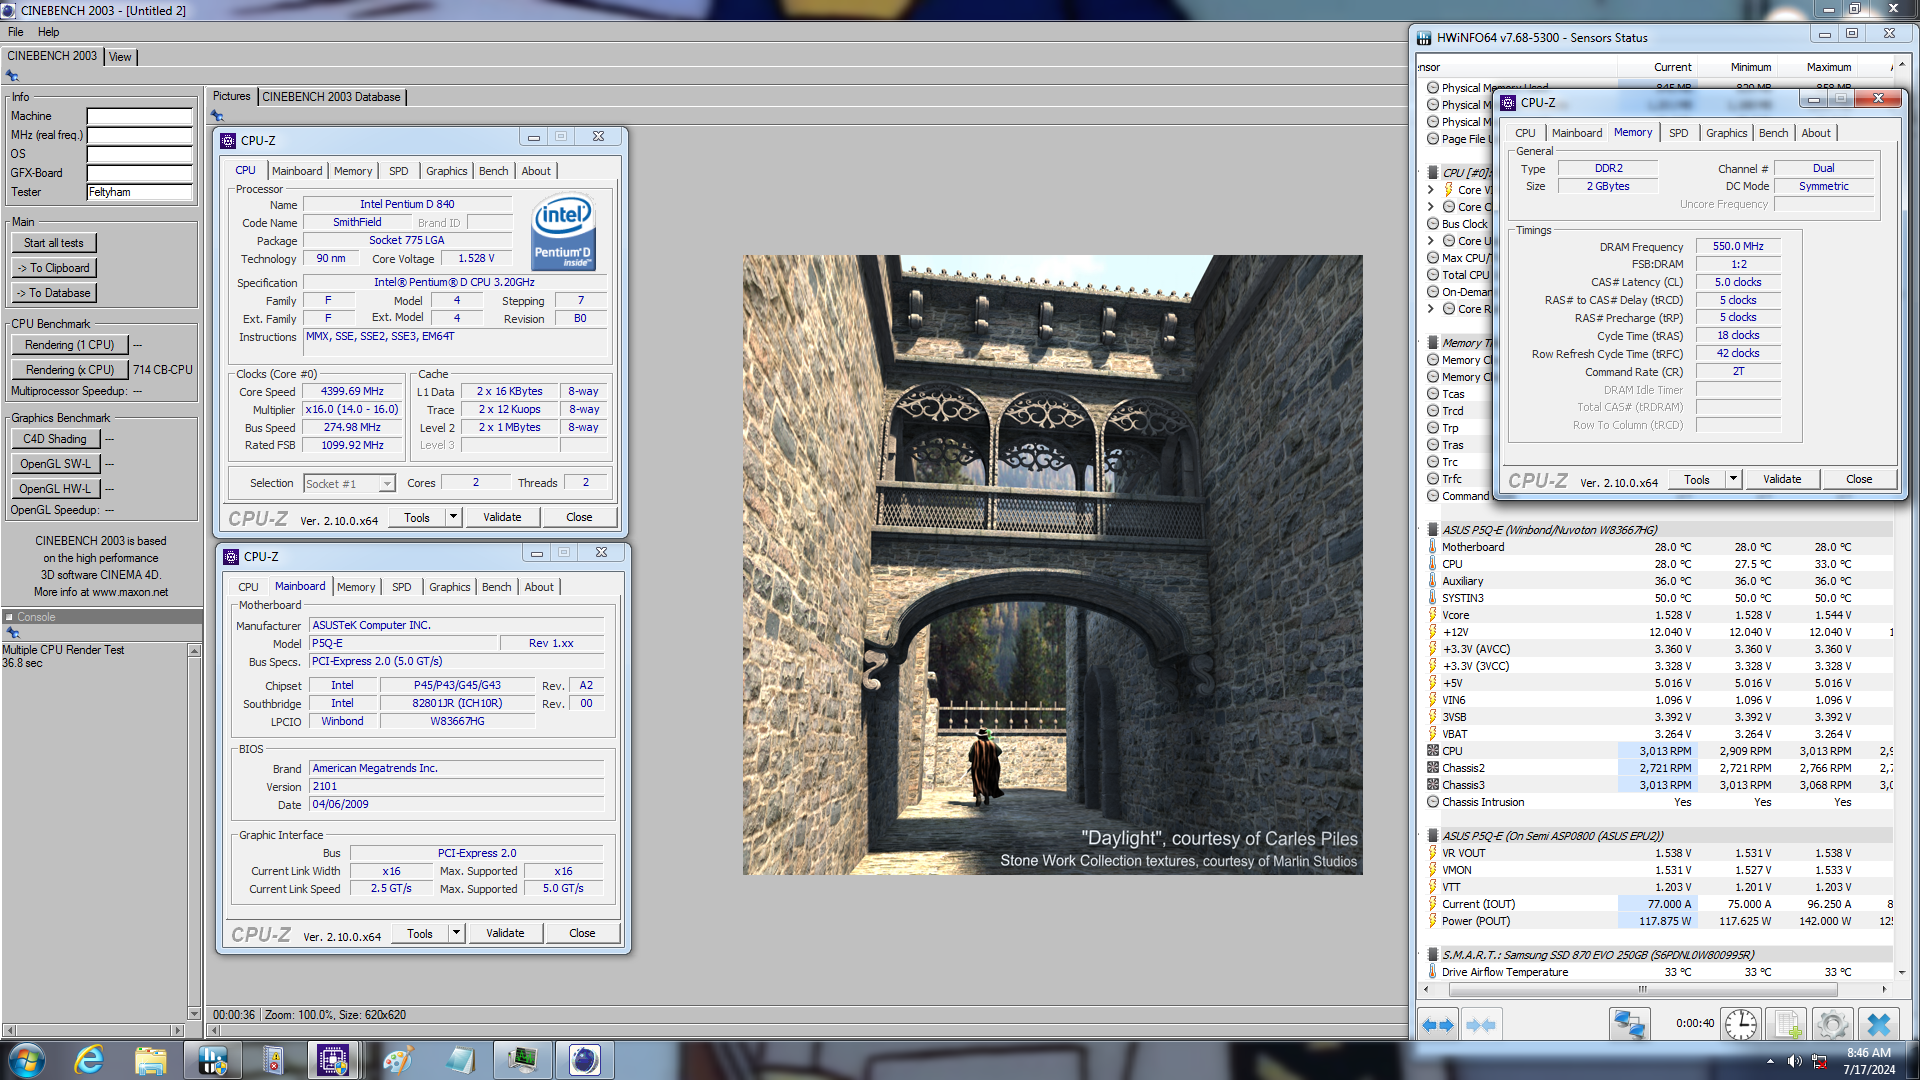
Task: Click To Database button
Action: [54, 293]
